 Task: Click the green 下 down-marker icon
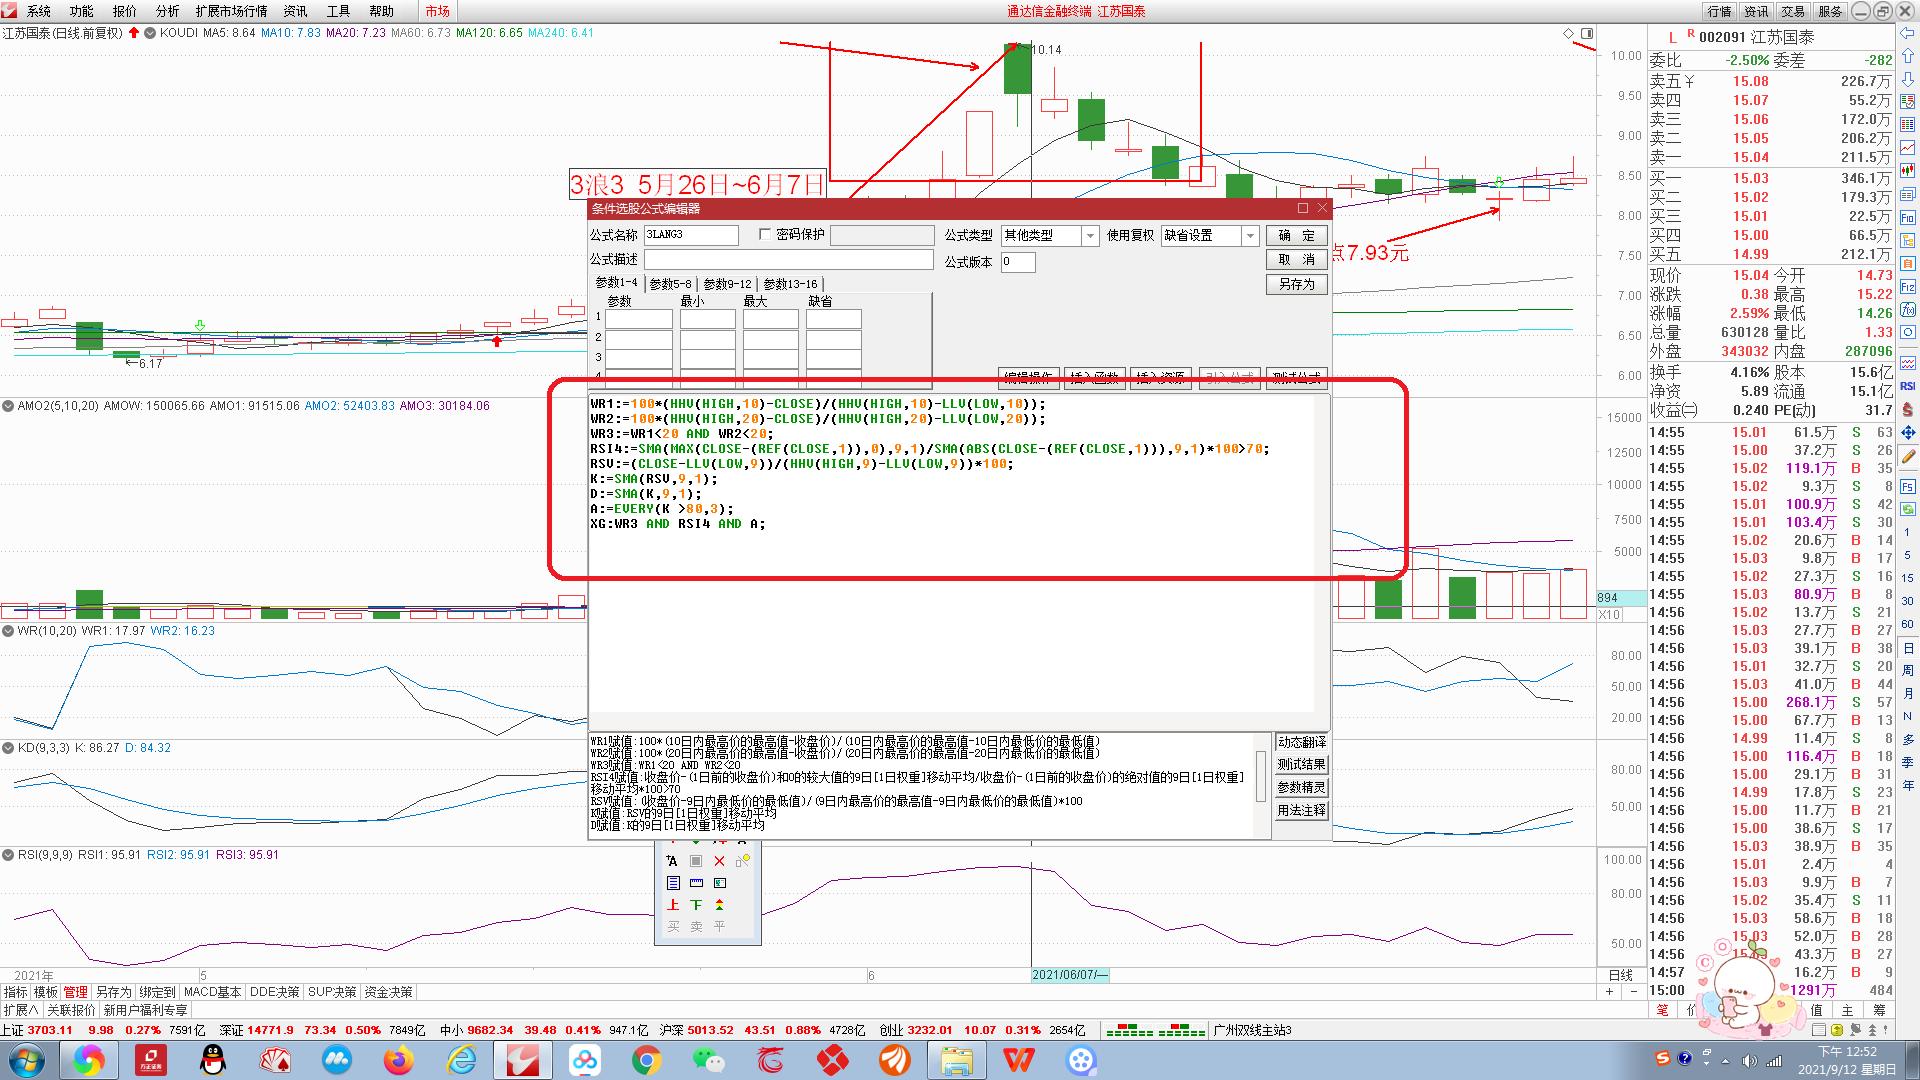(x=696, y=905)
